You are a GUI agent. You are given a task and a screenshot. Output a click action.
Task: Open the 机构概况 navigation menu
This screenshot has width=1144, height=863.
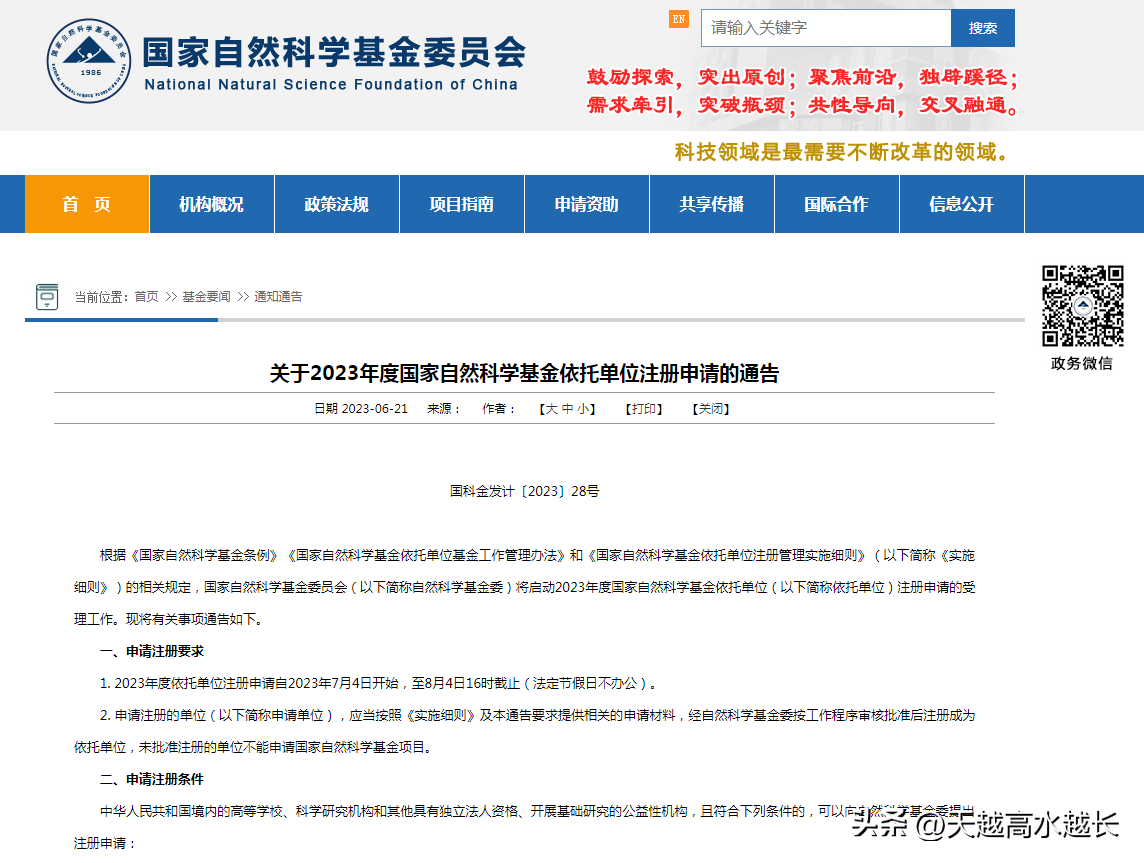212,204
